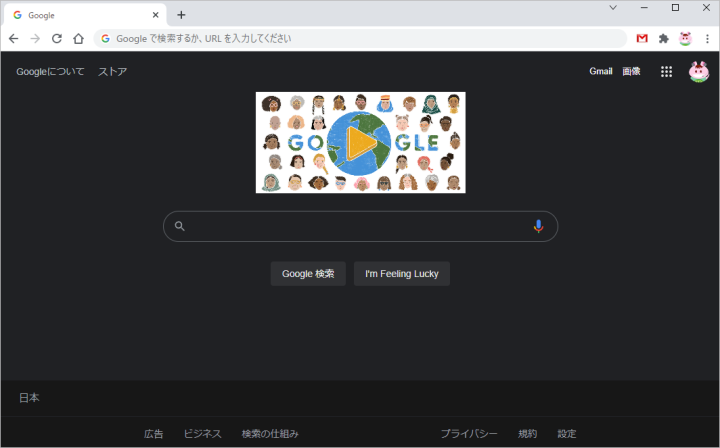The height and width of the screenshot is (448, 720).
Task: Open the Extensions puzzle piece menu
Action: (663, 38)
